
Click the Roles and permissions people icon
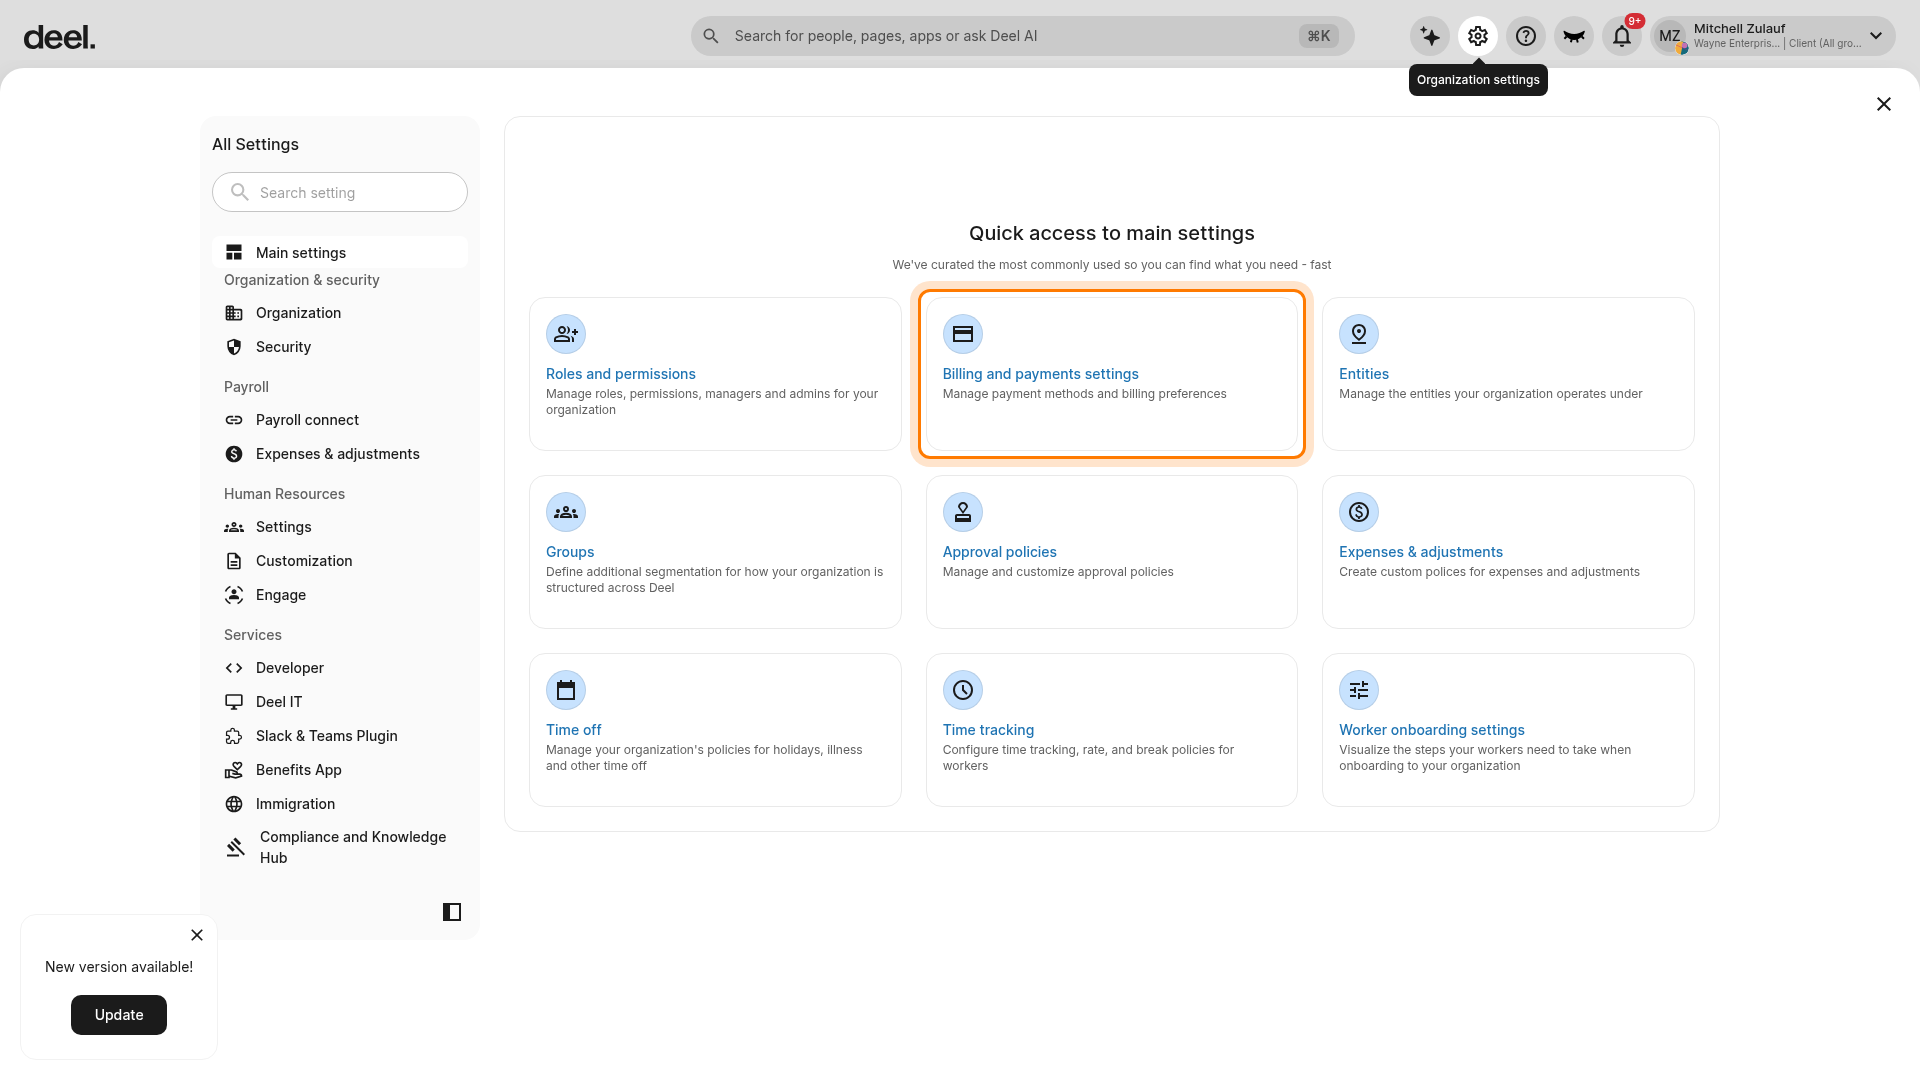pyautogui.click(x=566, y=334)
